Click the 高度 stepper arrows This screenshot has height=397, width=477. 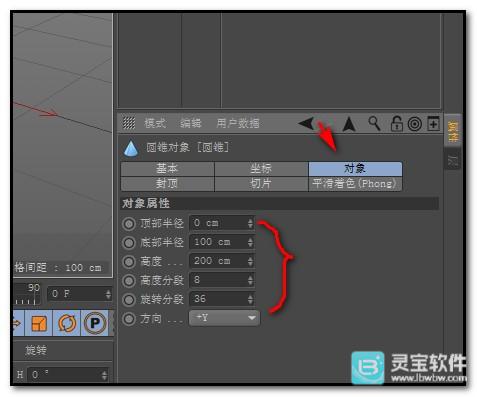[250, 261]
